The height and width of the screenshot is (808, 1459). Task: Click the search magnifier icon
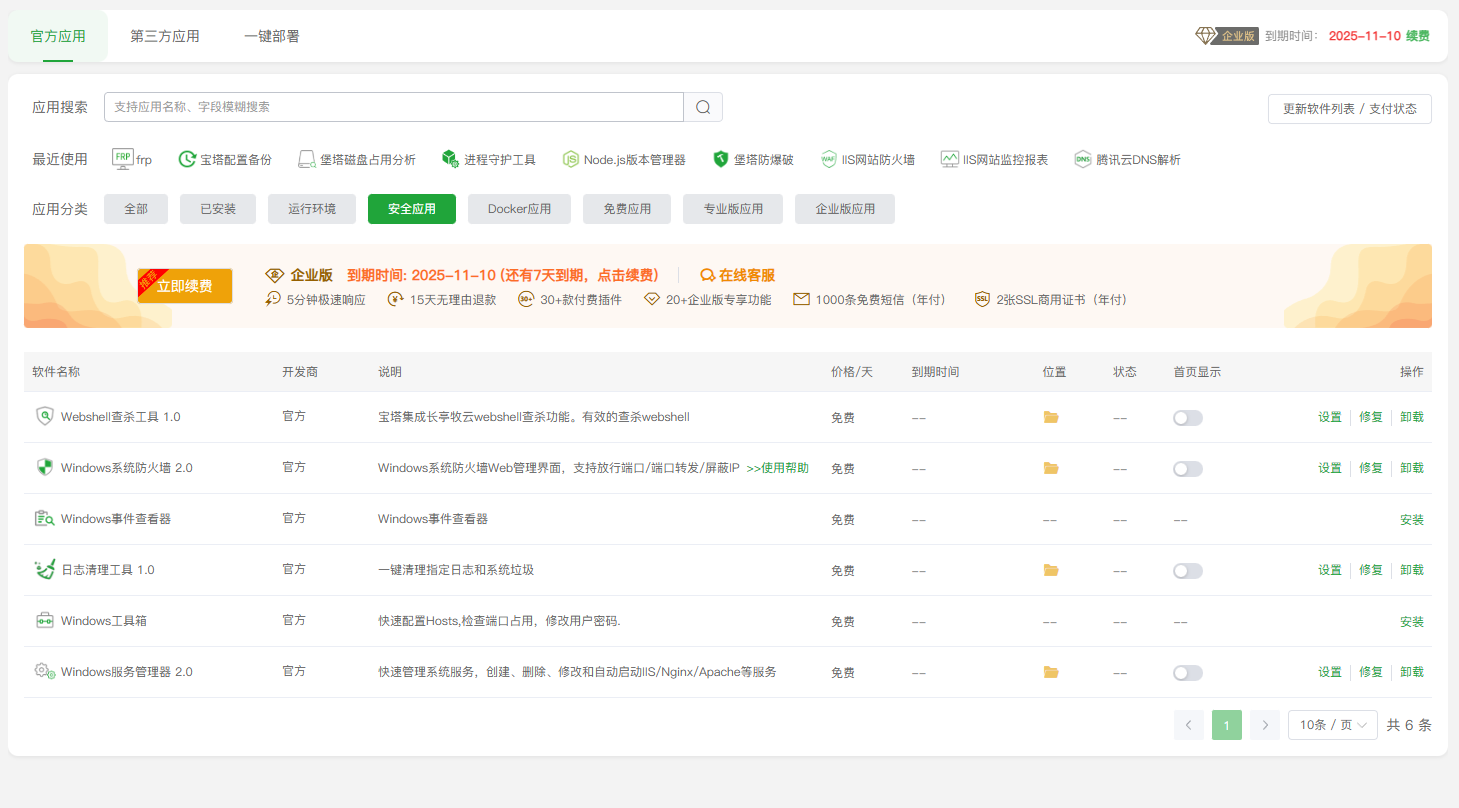[703, 107]
